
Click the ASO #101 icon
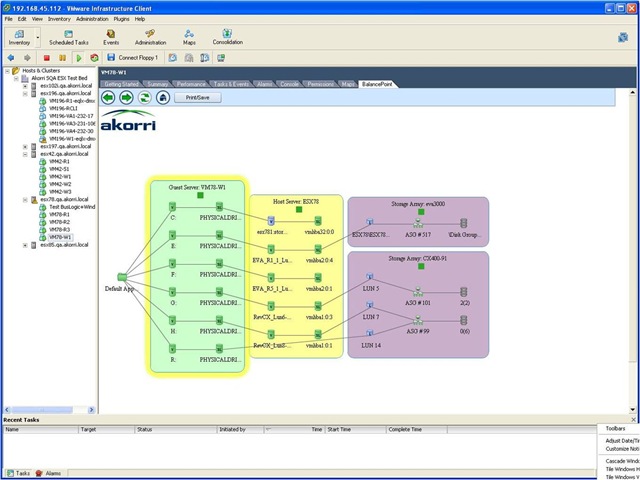point(418,291)
